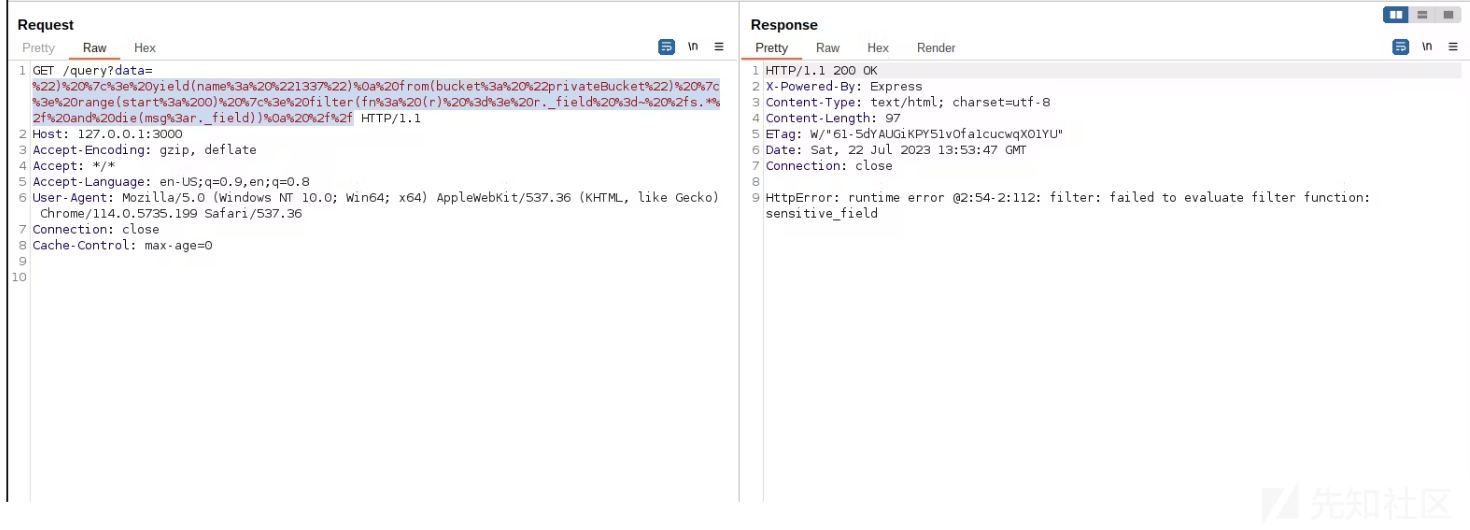Open the Request Raw tab
Viewport: 1470px width, 530px height.
pyautogui.click(x=95, y=48)
